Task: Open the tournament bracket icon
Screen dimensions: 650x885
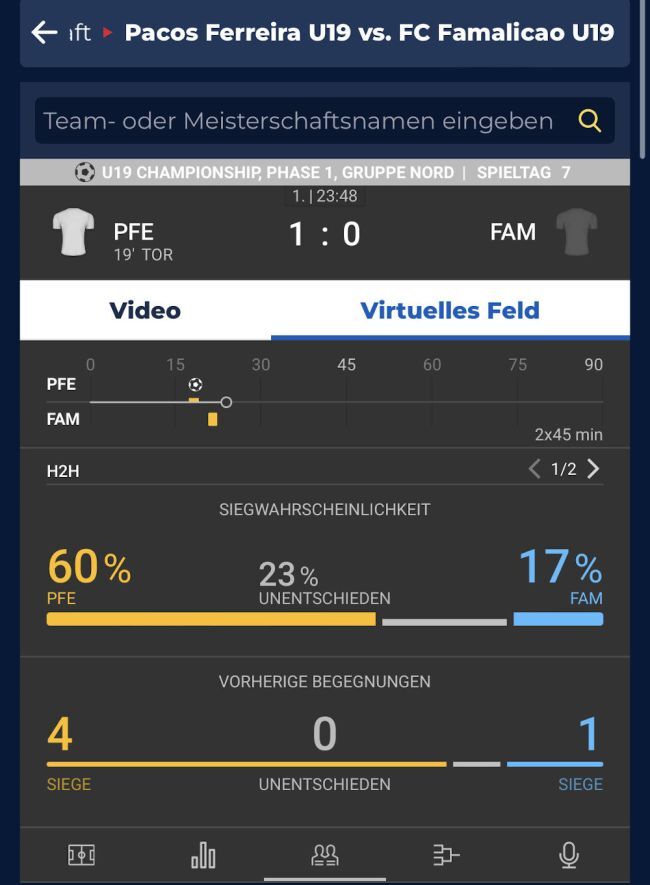Action: [446, 854]
